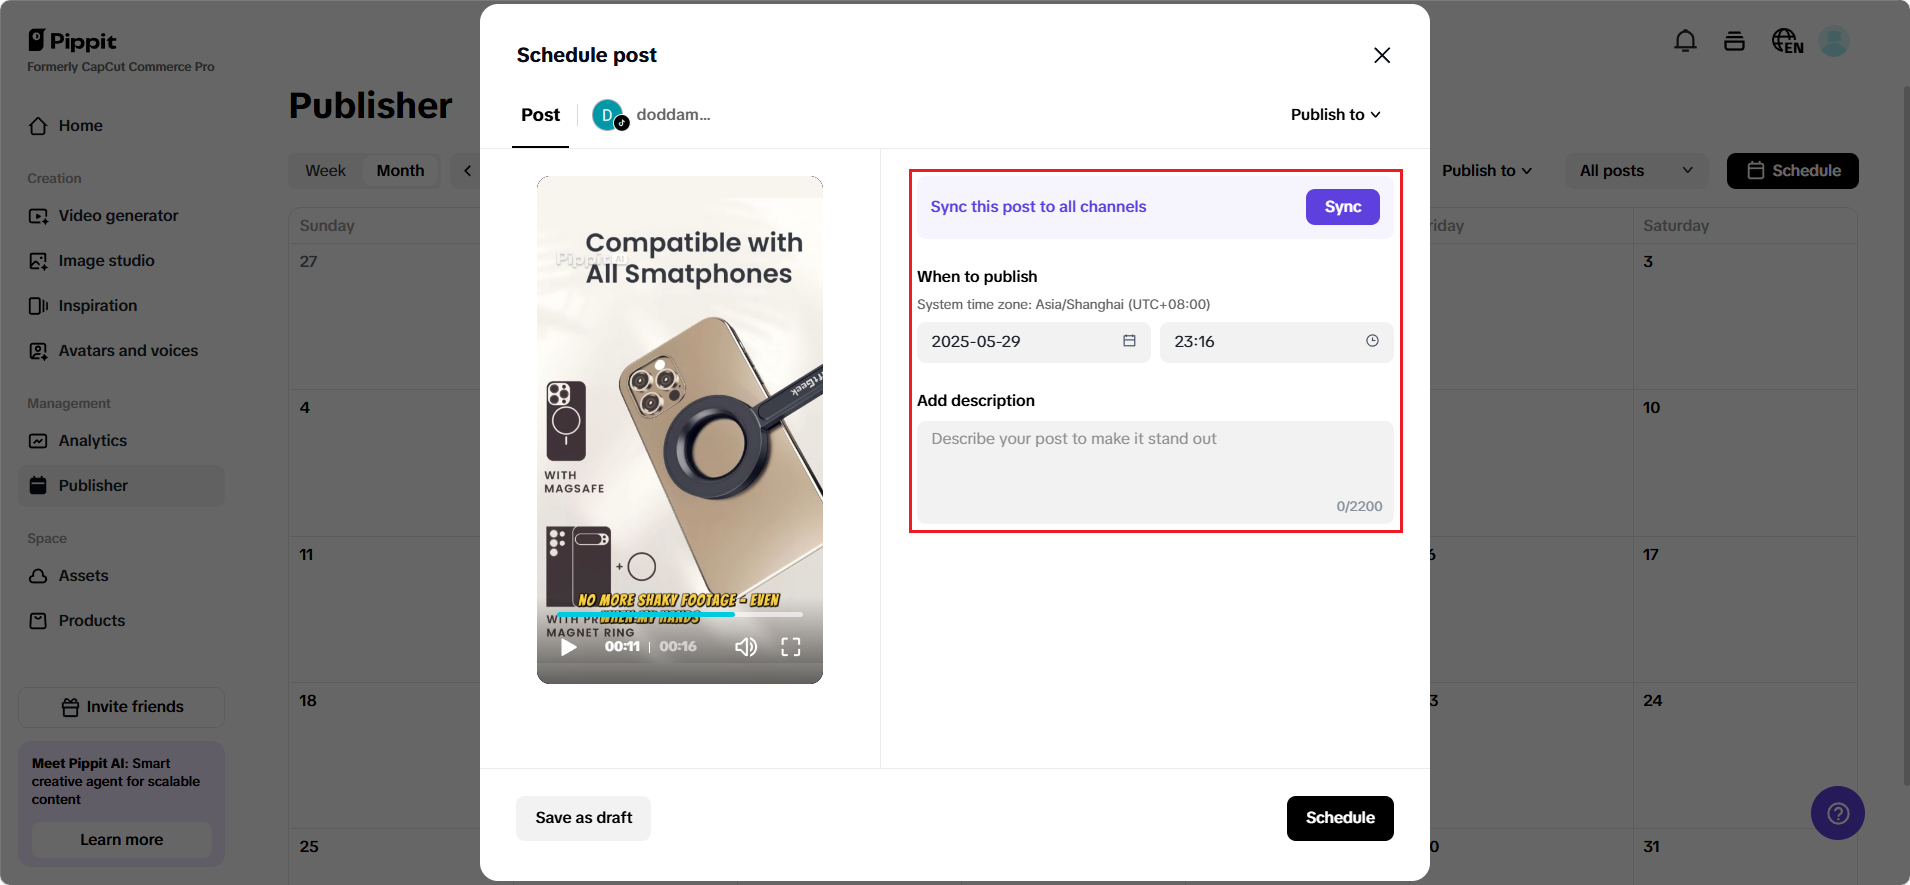Open the Inspiration panel
The width and height of the screenshot is (1910, 885).
97,305
